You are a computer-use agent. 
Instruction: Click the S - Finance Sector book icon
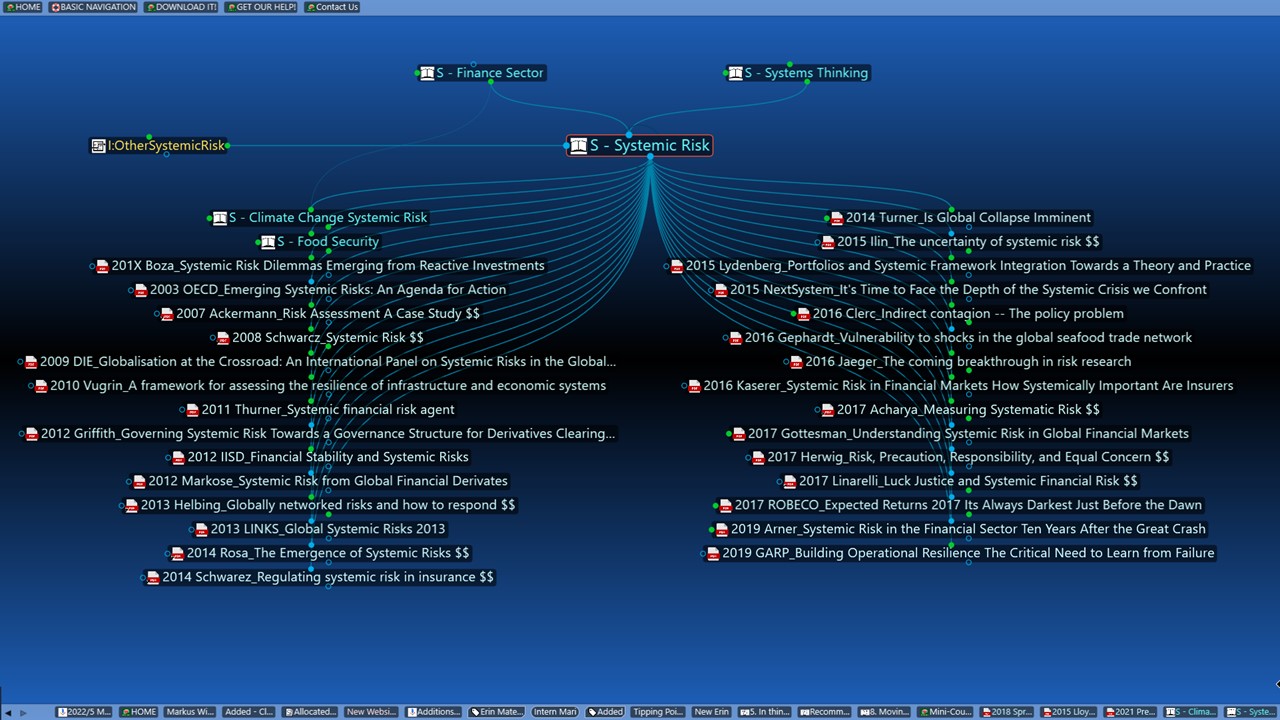427,73
